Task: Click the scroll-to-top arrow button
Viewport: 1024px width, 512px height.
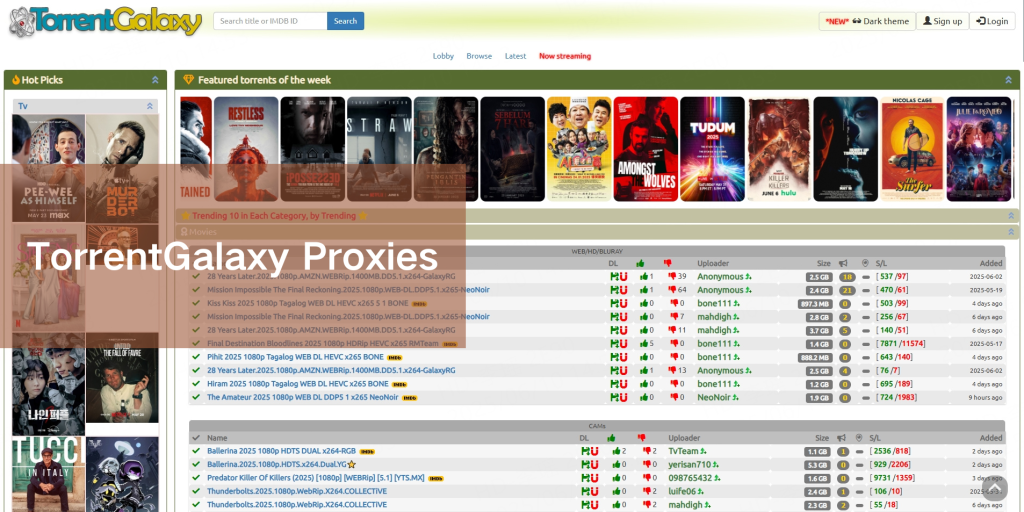Action: (x=995, y=488)
